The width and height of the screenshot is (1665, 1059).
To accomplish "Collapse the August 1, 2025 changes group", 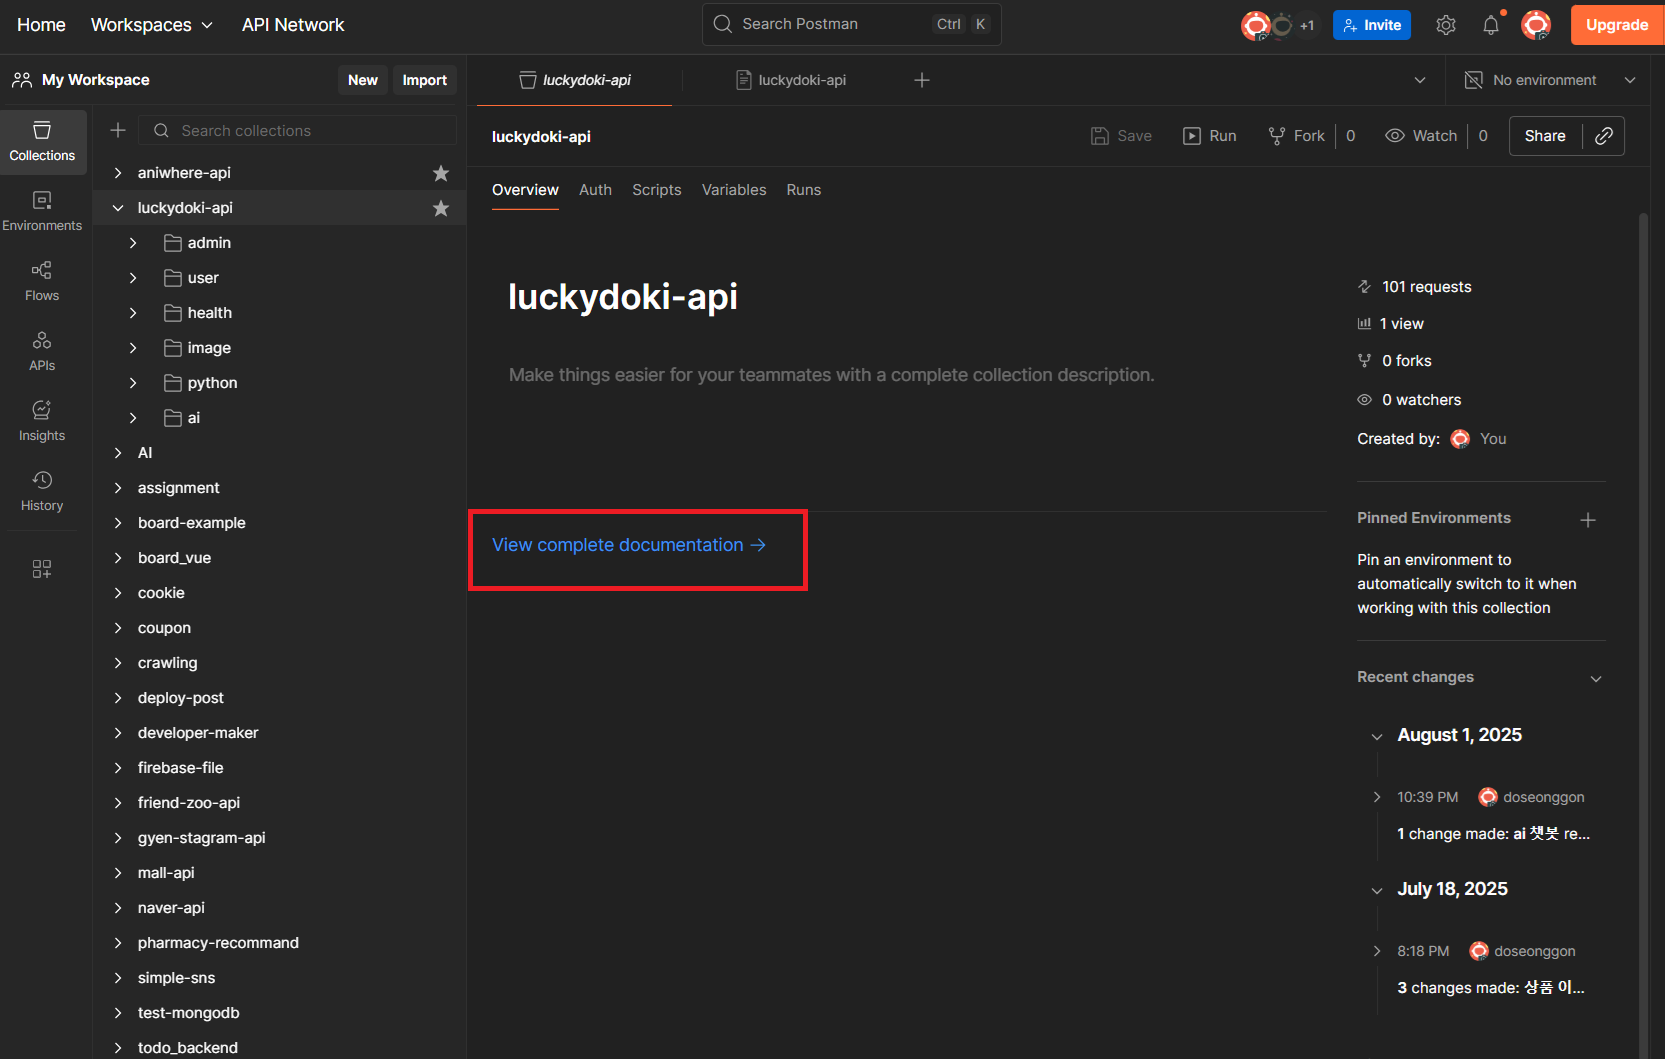I will click(1377, 736).
